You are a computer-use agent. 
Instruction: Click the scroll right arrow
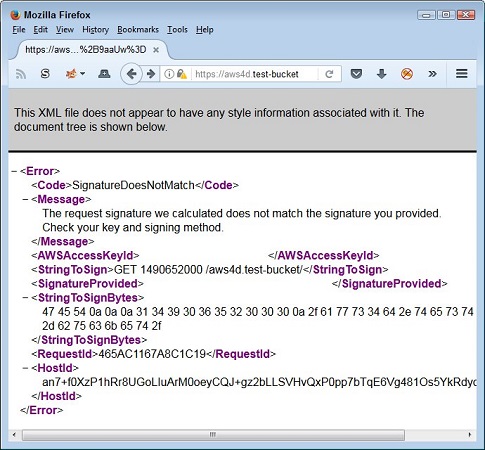click(x=470, y=435)
